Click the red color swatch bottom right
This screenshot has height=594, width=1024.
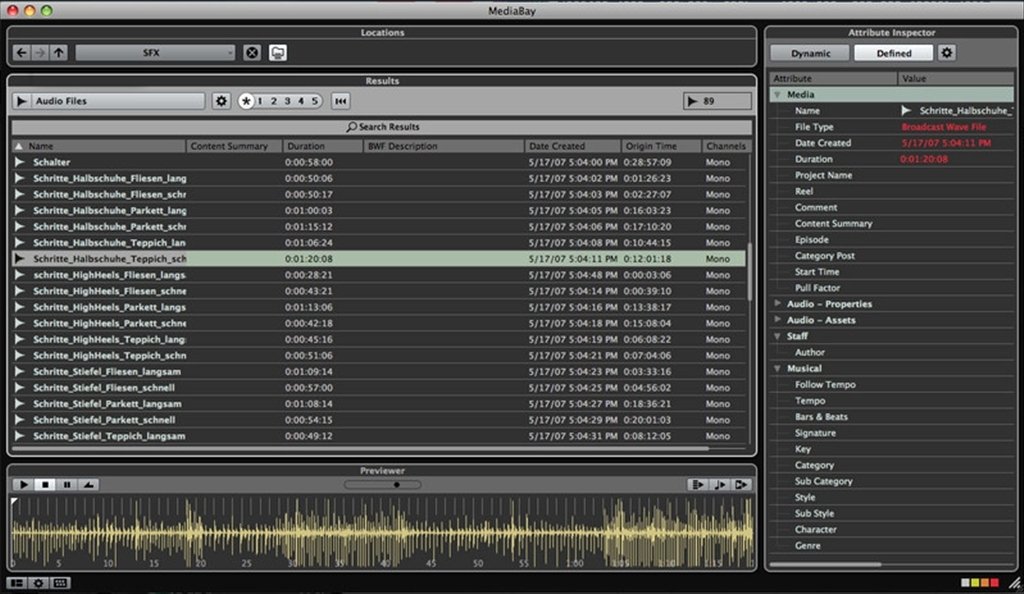995,583
